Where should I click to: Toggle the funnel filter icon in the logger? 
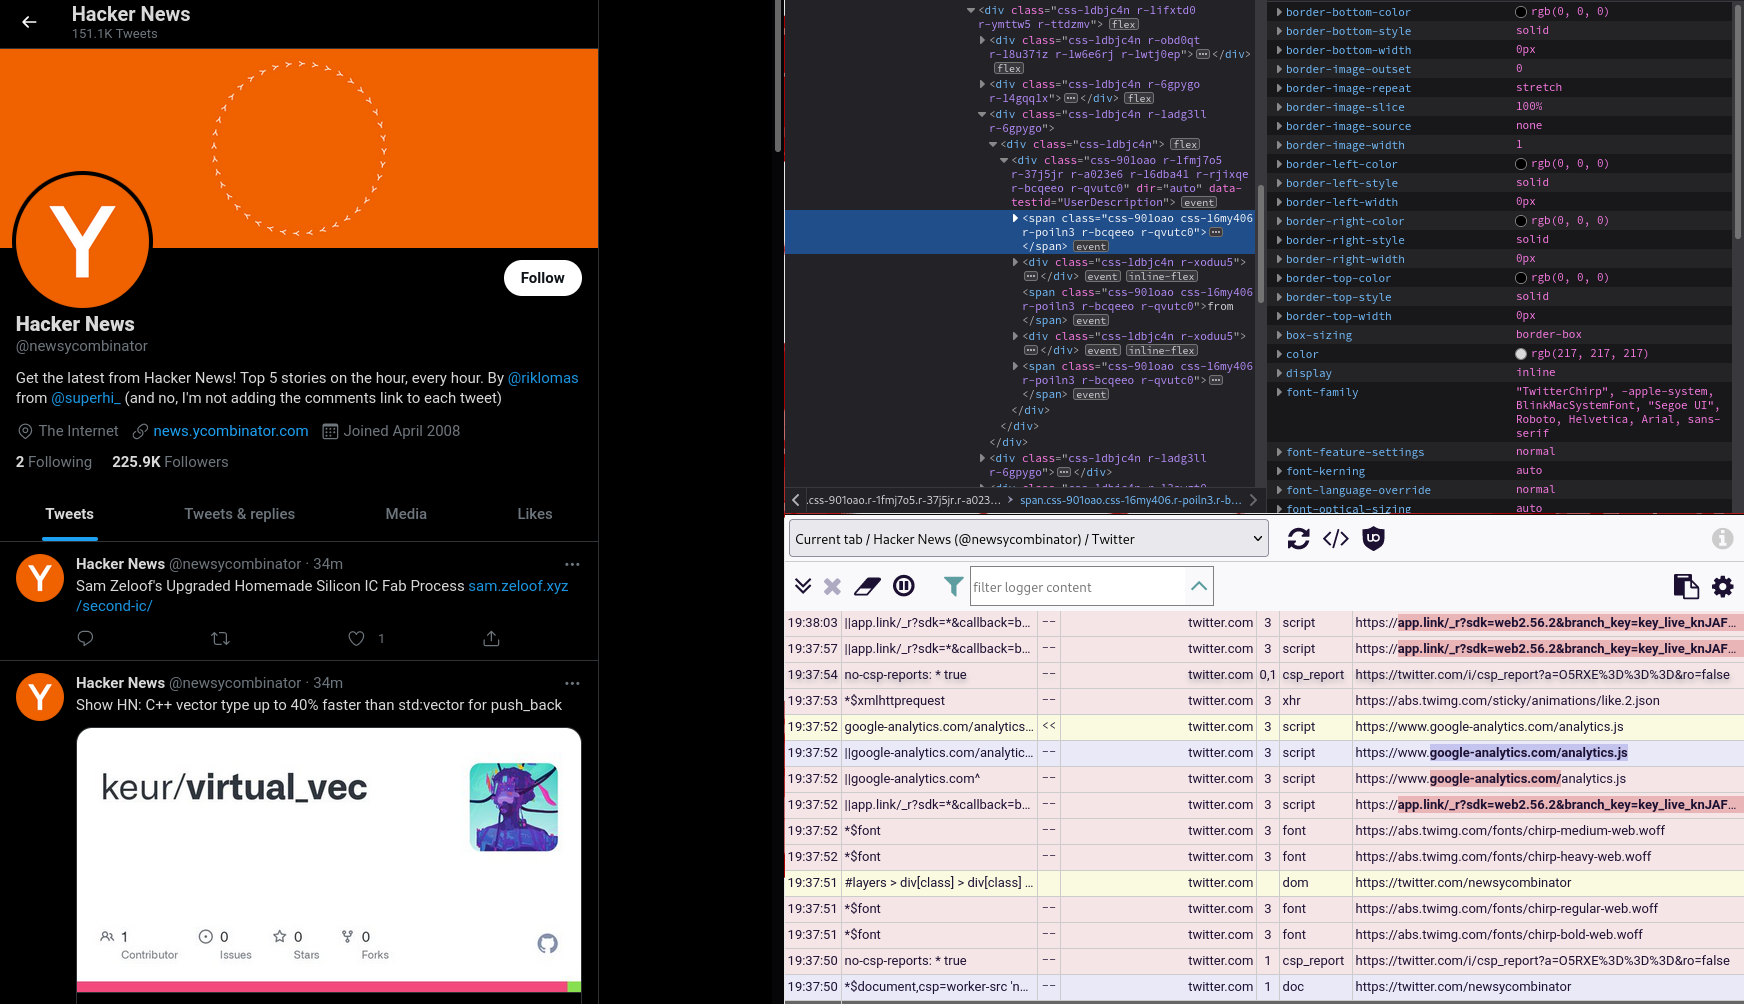(954, 586)
